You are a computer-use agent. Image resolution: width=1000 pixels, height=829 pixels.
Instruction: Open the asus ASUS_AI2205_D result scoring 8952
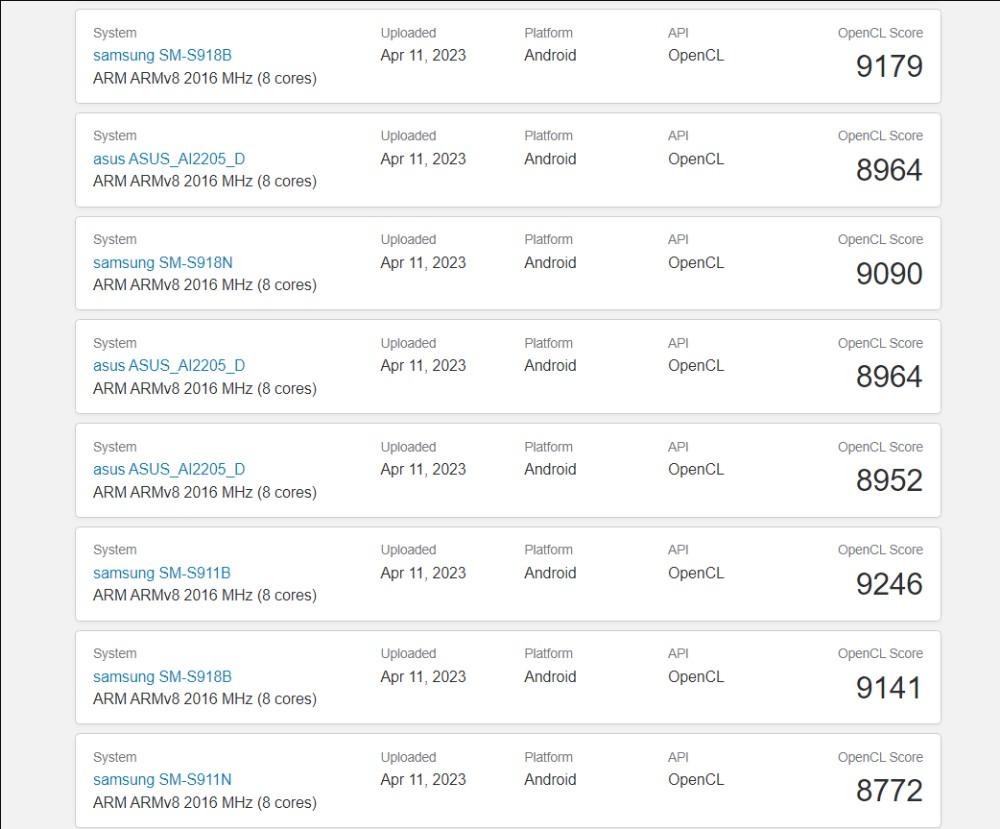coord(168,469)
